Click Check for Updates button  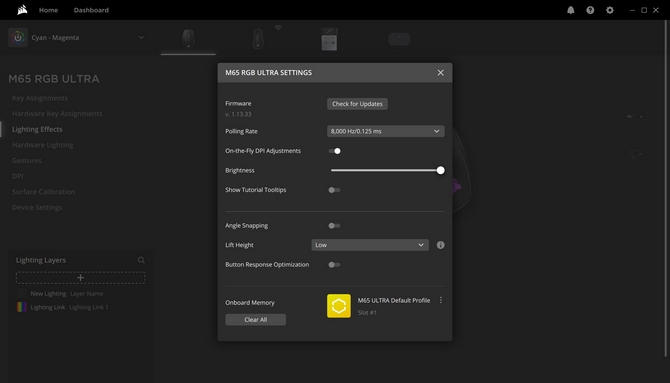click(x=357, y=104)
